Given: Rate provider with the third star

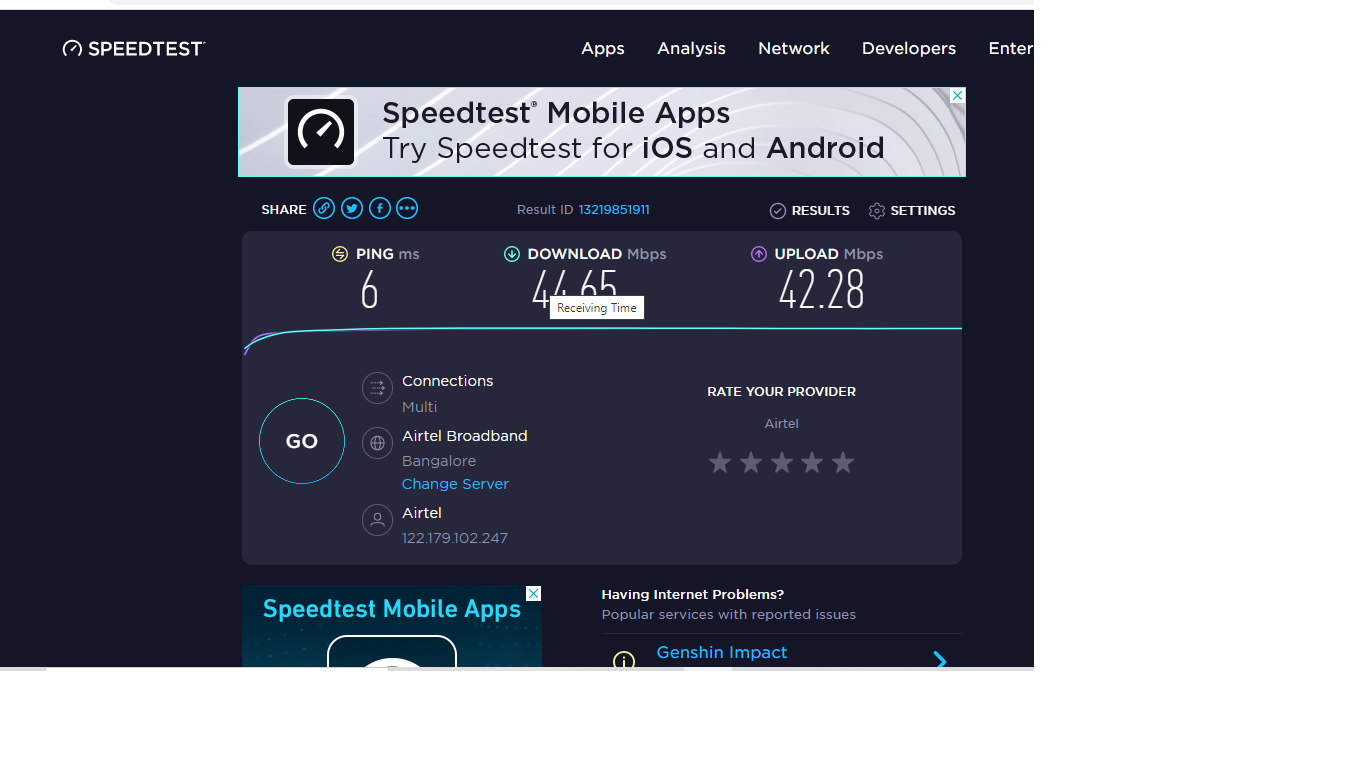Looking at the screenshot, I should pyautogui.click(x=781, y=462).
